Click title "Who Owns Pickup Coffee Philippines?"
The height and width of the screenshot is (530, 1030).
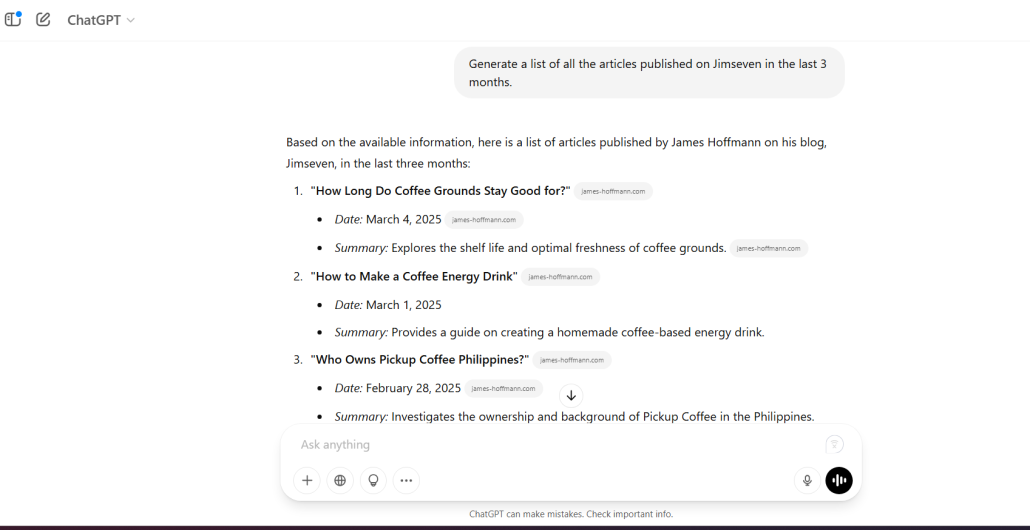(x=420, y=360)
